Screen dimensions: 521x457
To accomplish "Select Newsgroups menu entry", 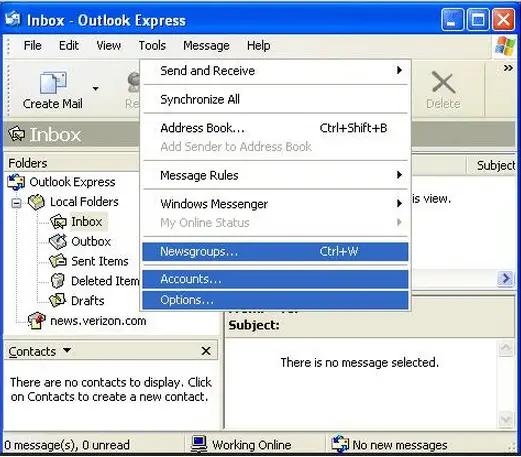I will tap(275, 252).
